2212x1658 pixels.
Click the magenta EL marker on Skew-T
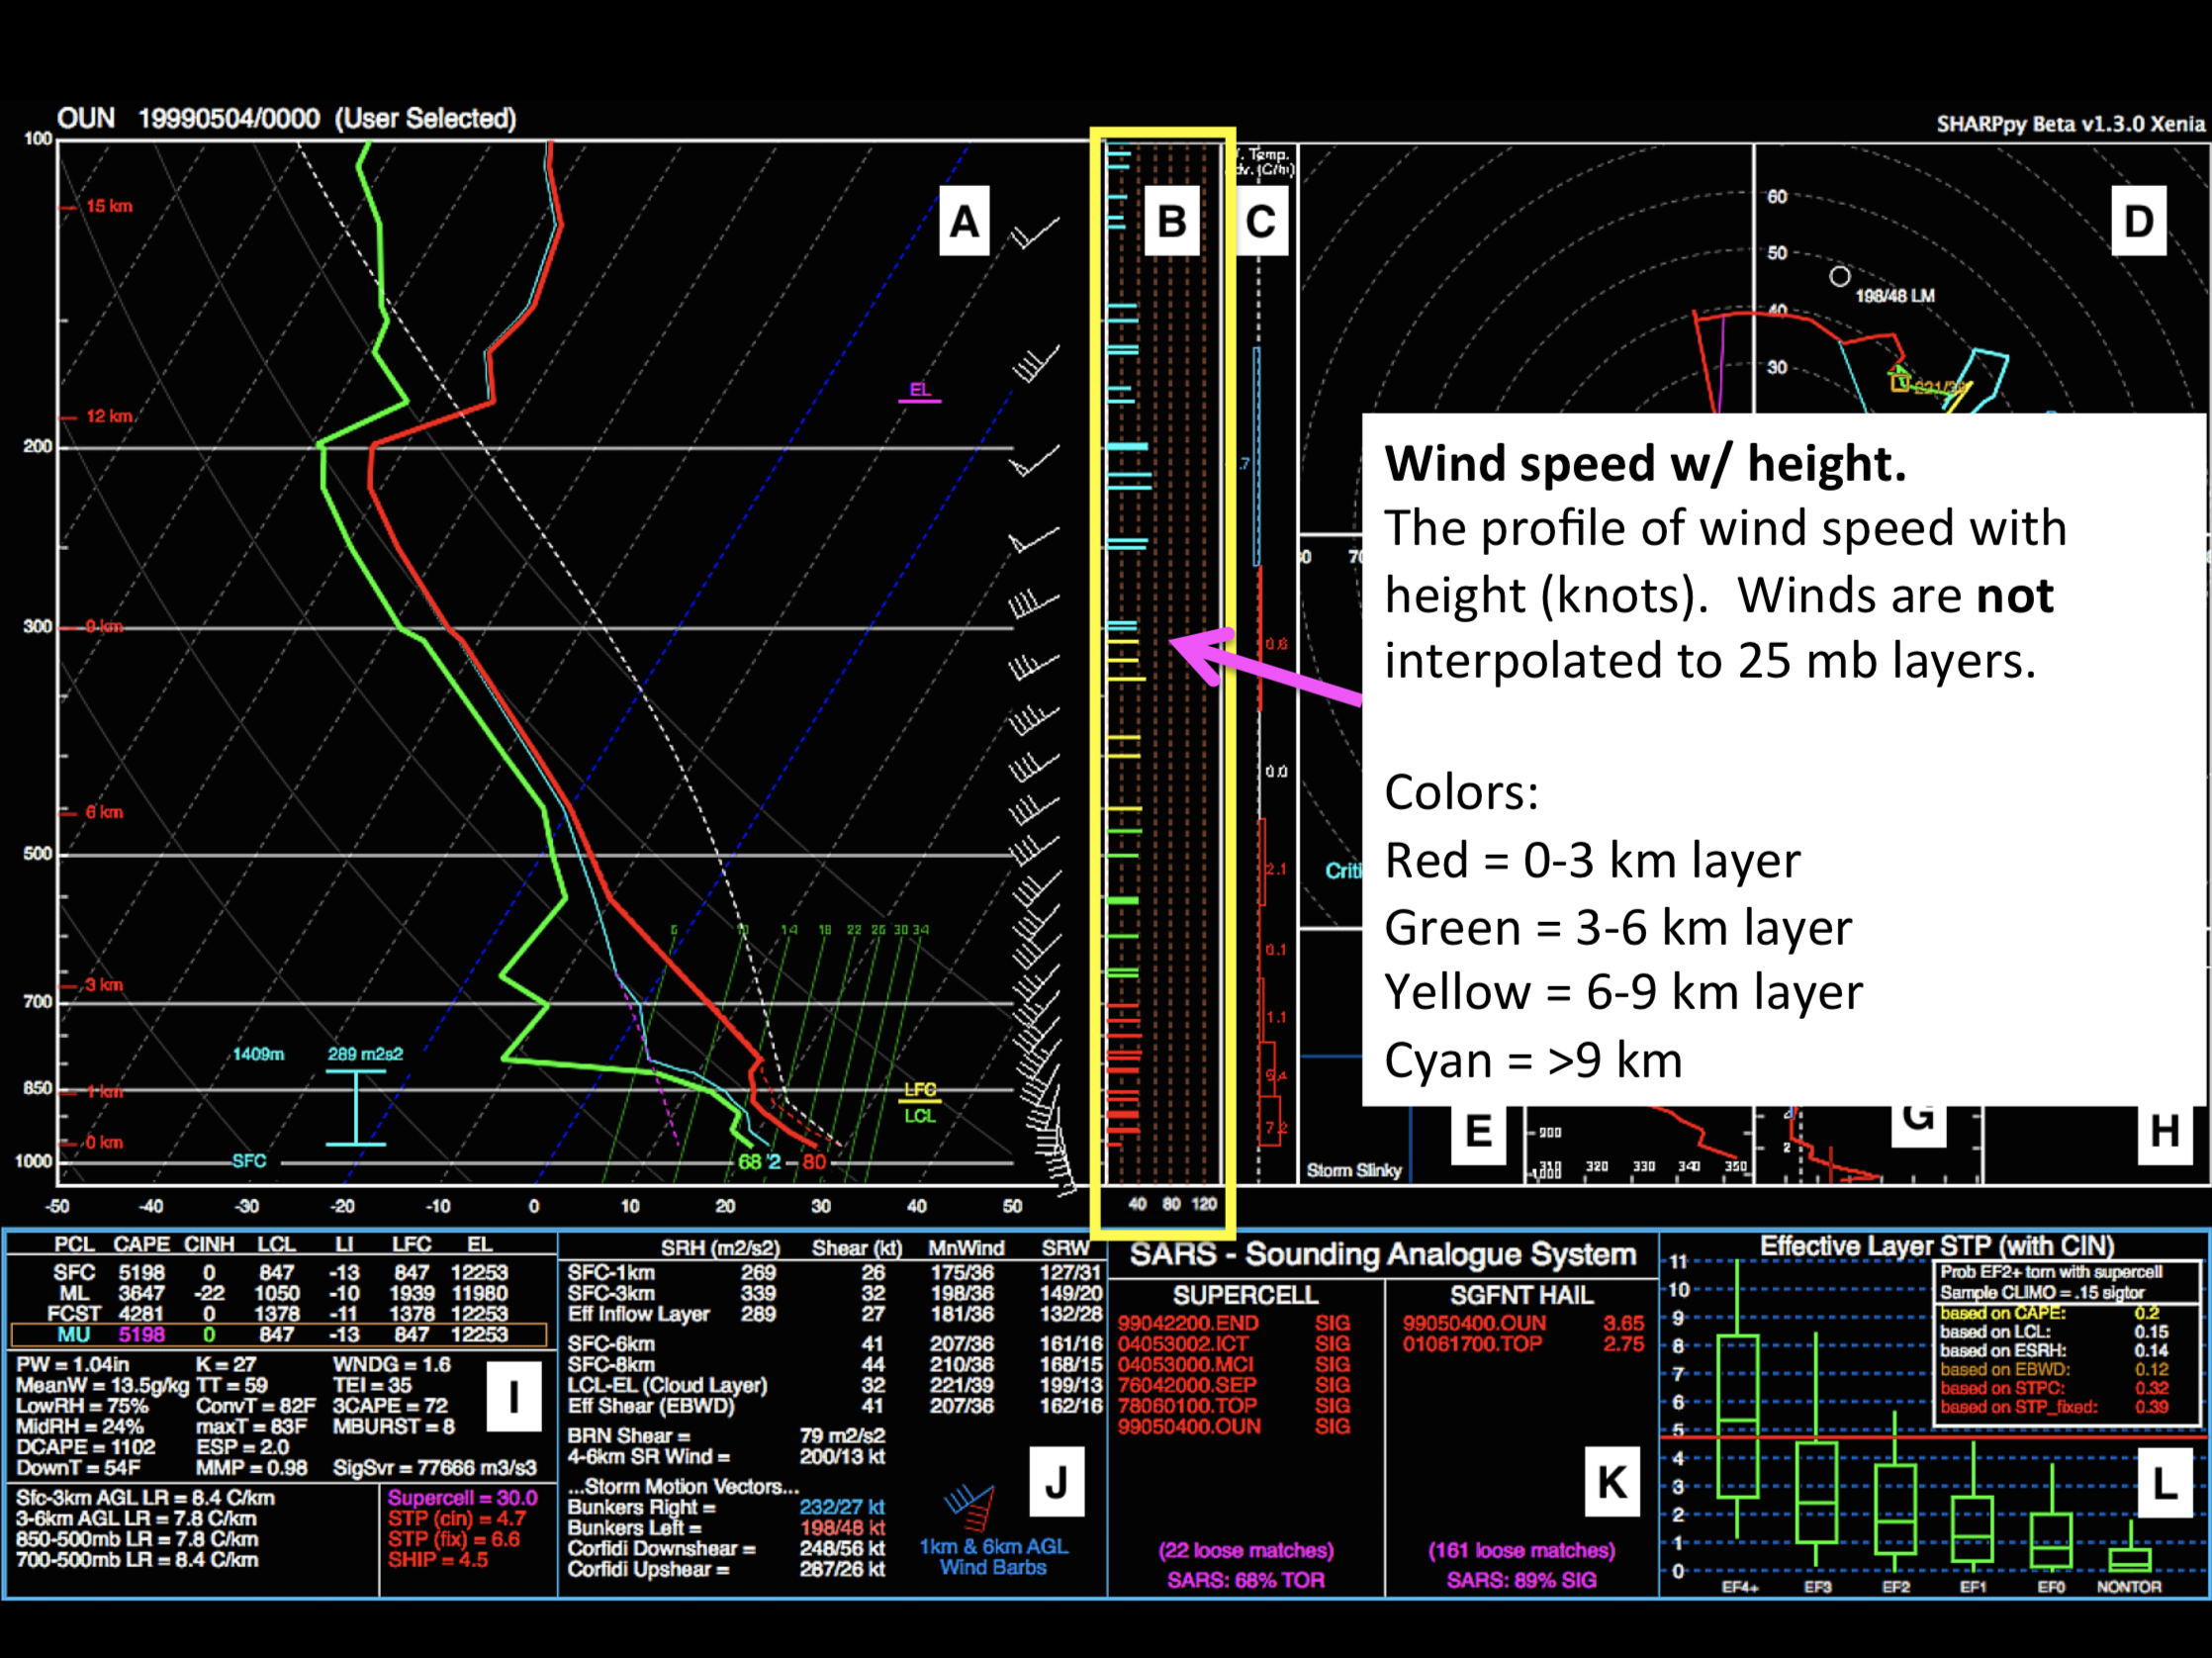920,392
